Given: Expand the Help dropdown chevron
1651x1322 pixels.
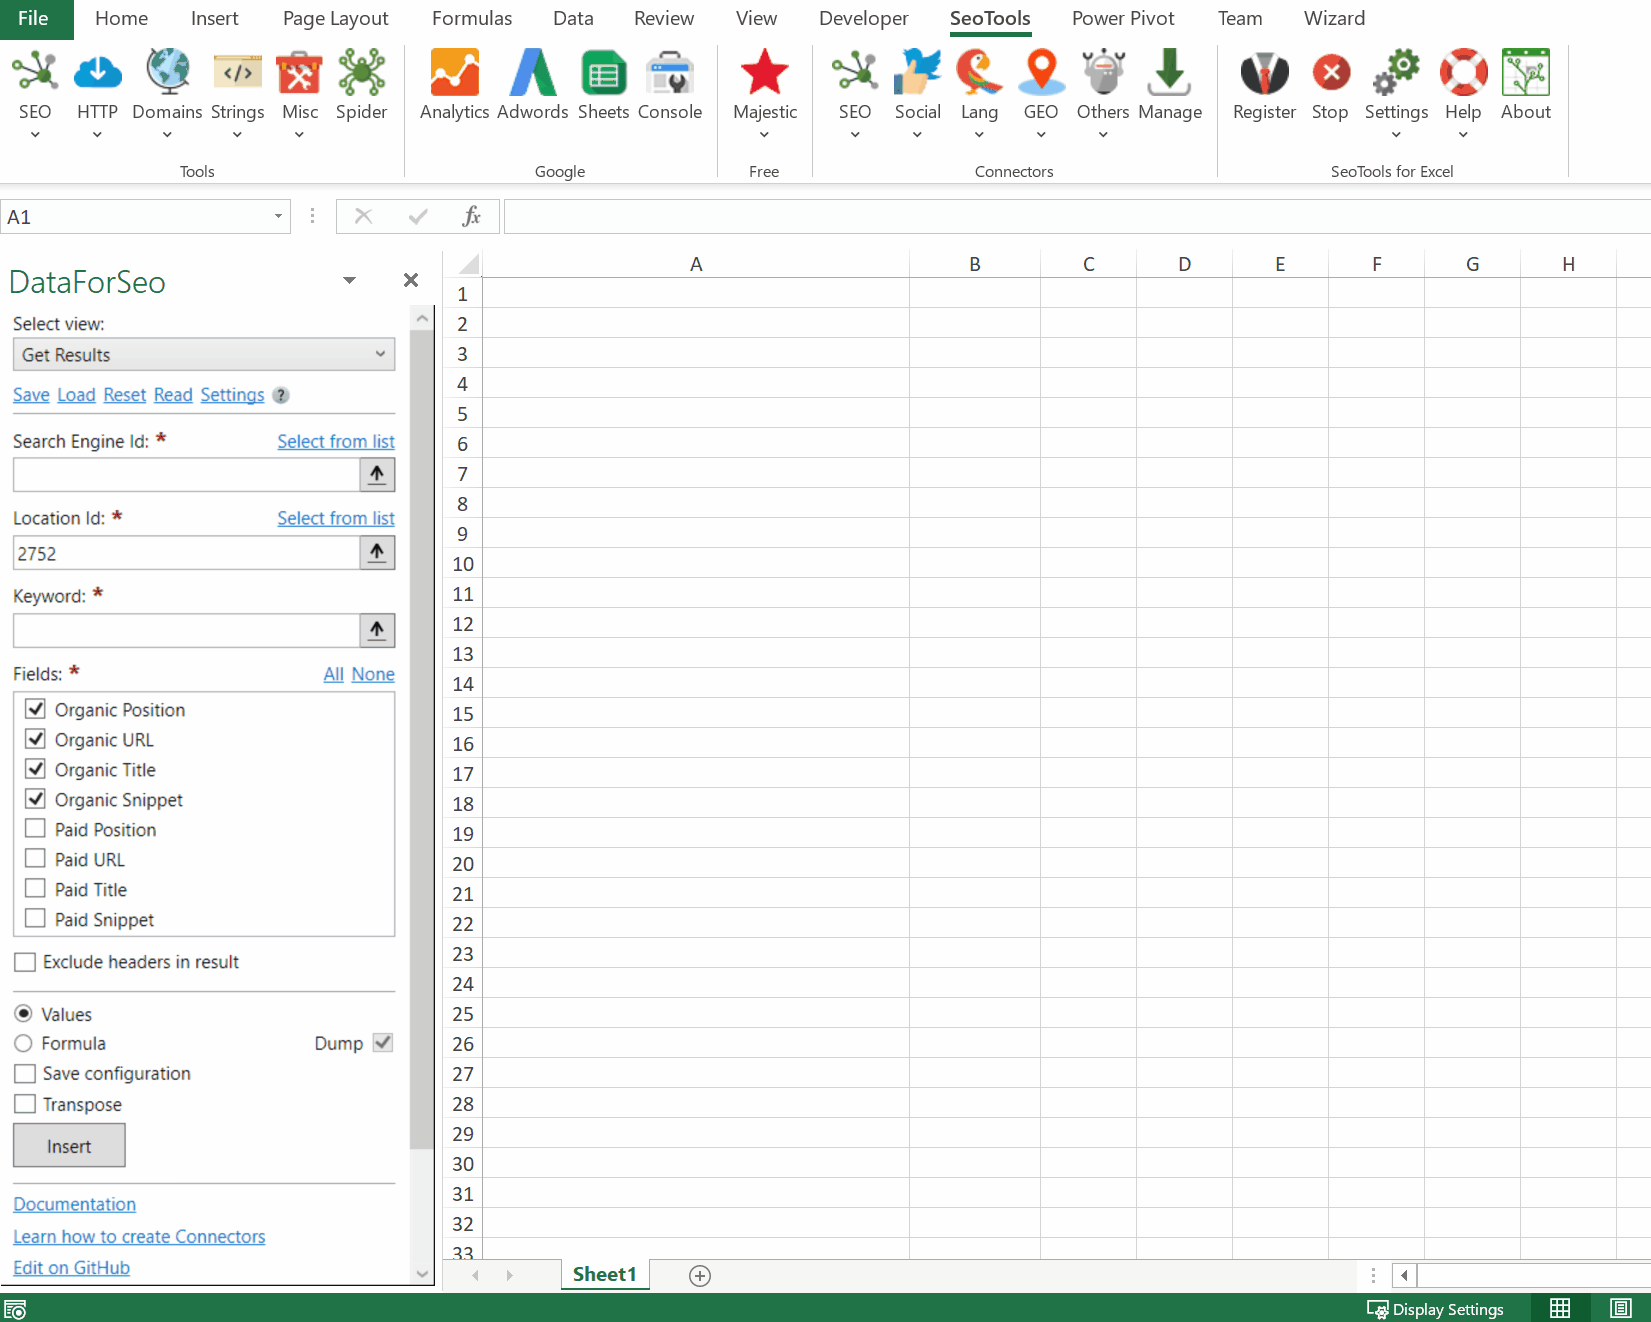Looking at the screenshot, I should [x=1463, y=135].
